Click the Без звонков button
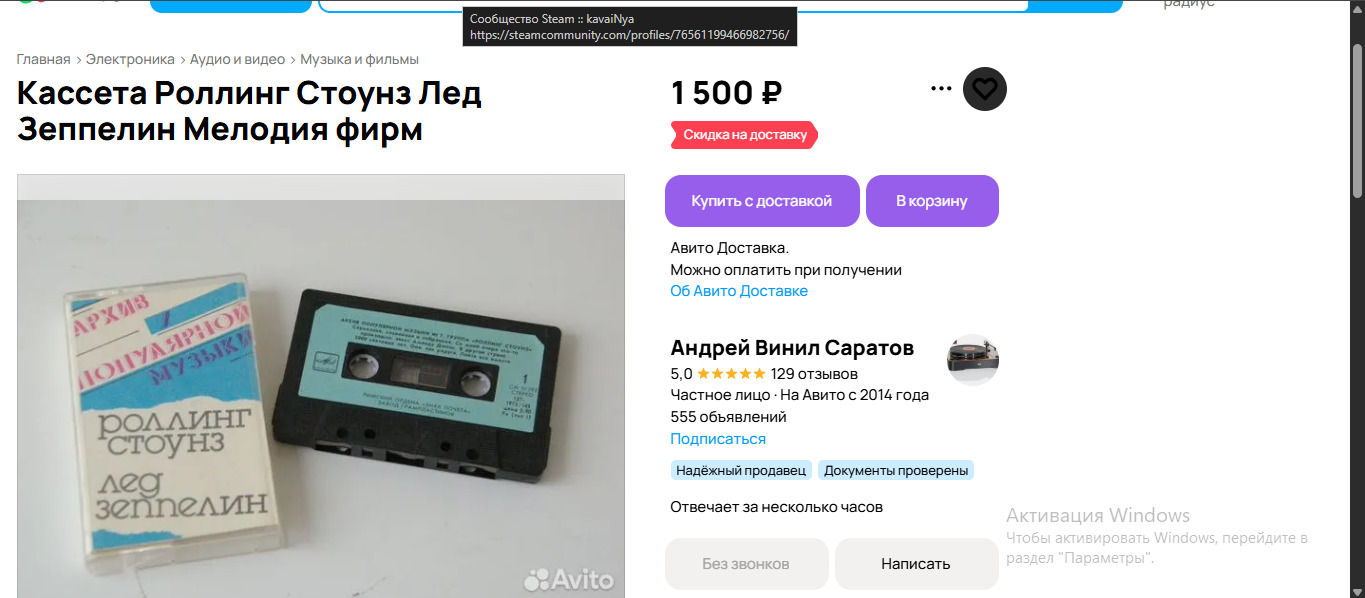 746,564
